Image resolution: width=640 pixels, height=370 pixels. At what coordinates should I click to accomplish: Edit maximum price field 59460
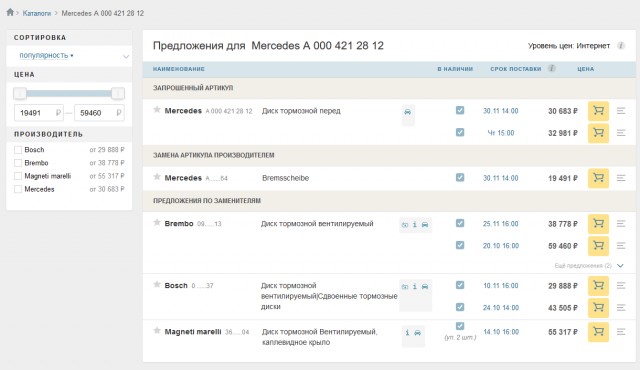pos(99,113)
